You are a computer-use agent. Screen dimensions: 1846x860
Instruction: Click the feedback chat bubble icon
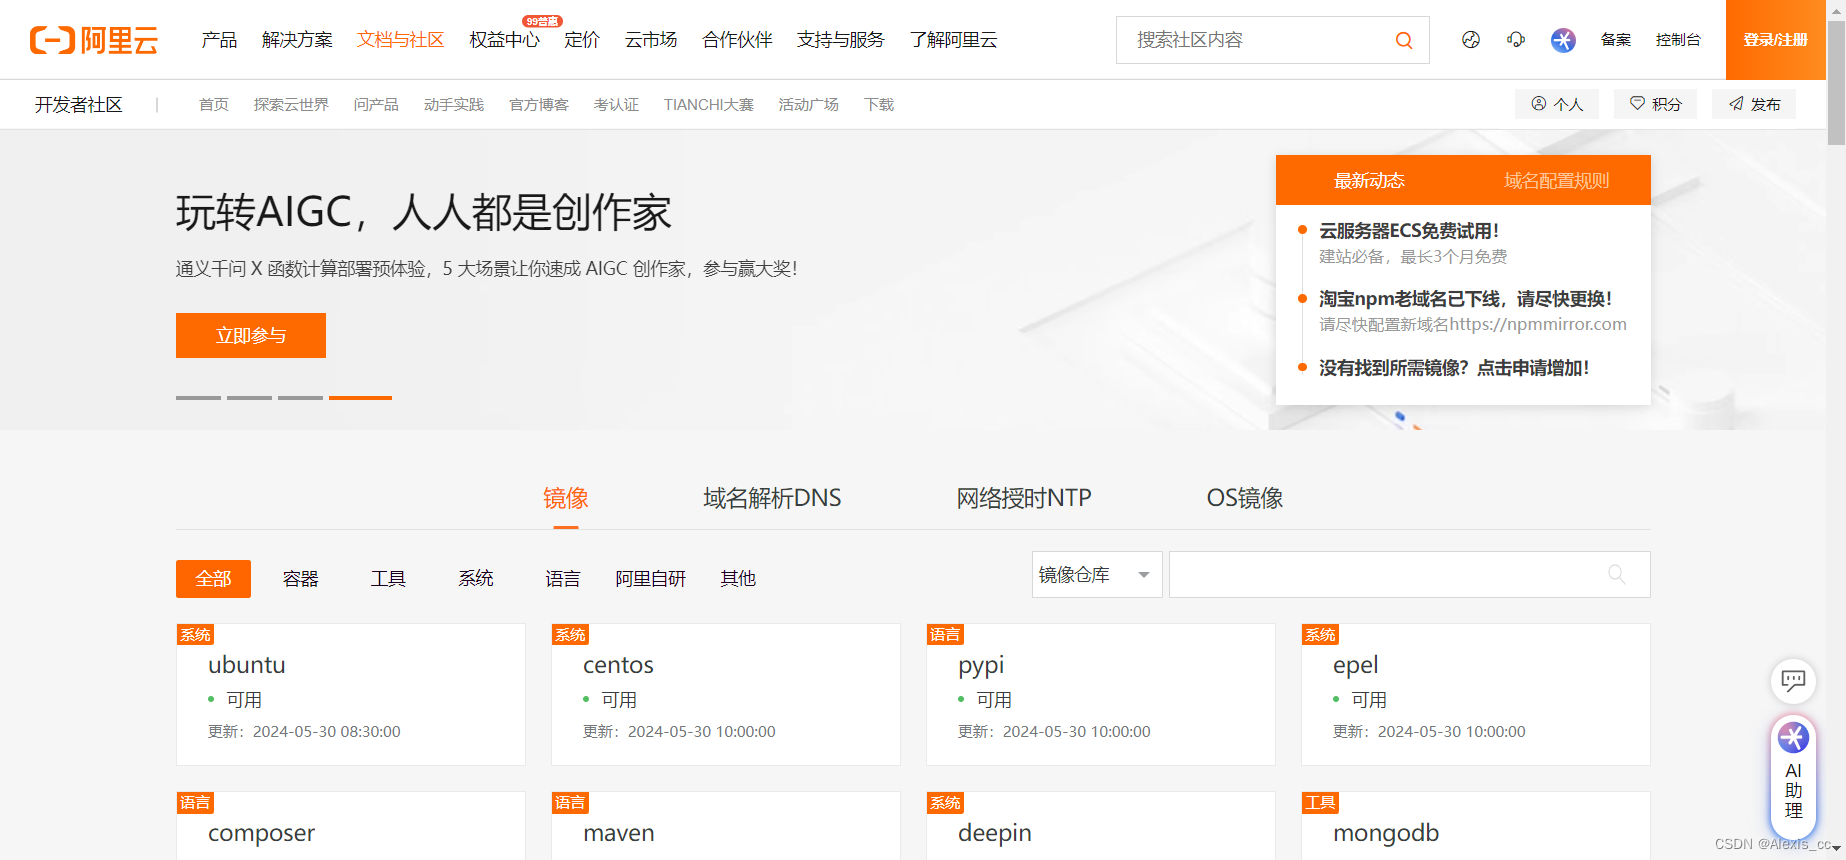click(x=1793, y=681)
